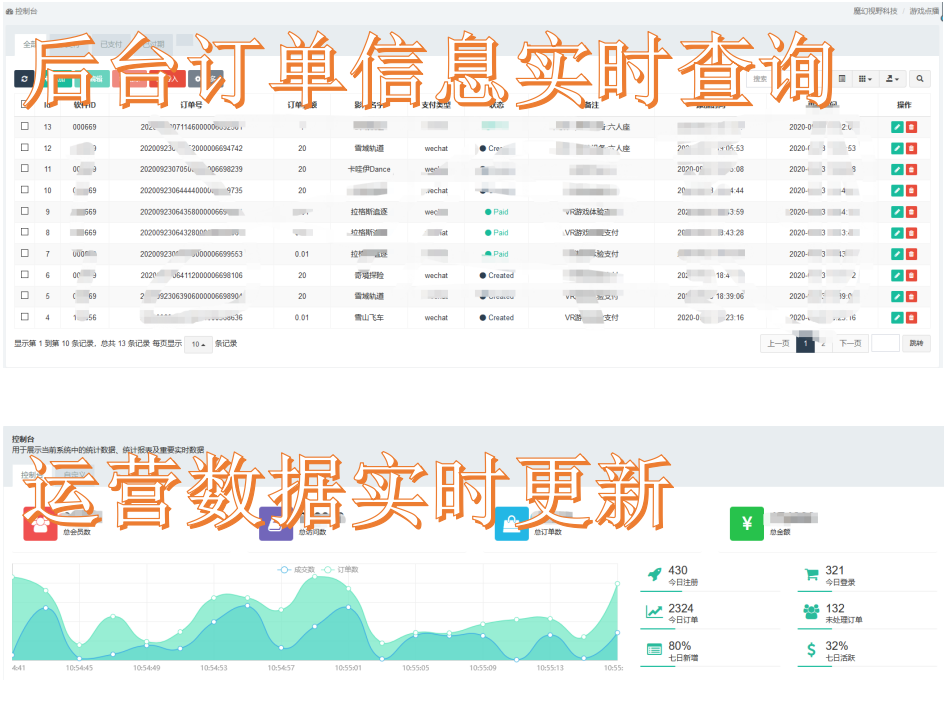Click 游戏点播 in the breadcrumb
This screenshot has height=721, width=946.
pyautogui.click(x=924, y=11)
